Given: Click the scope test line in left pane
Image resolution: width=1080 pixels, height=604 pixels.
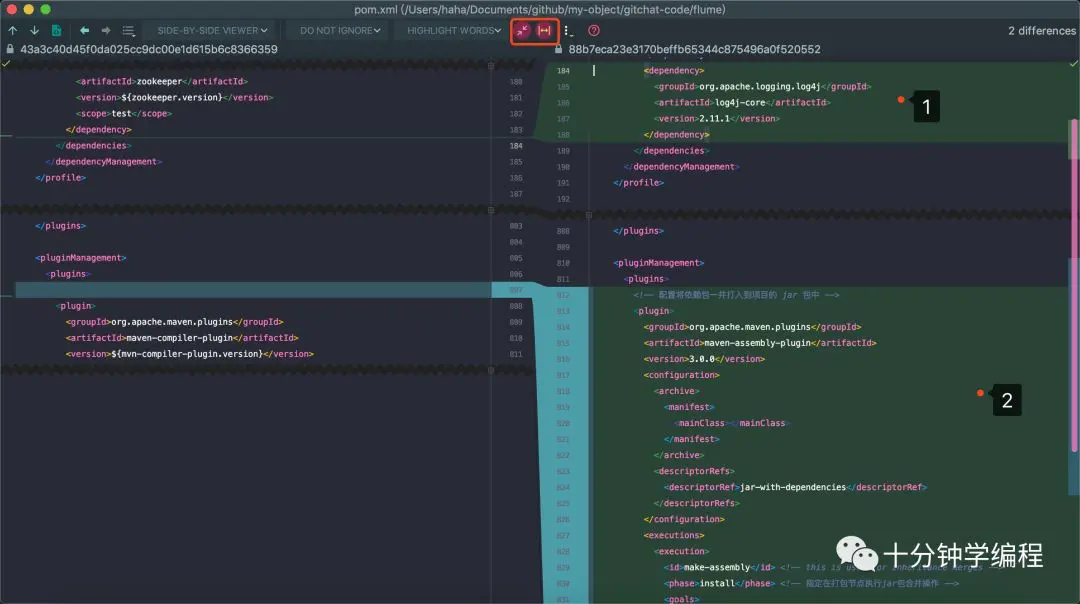Looking at the screenshot, I should coord(123,114).
